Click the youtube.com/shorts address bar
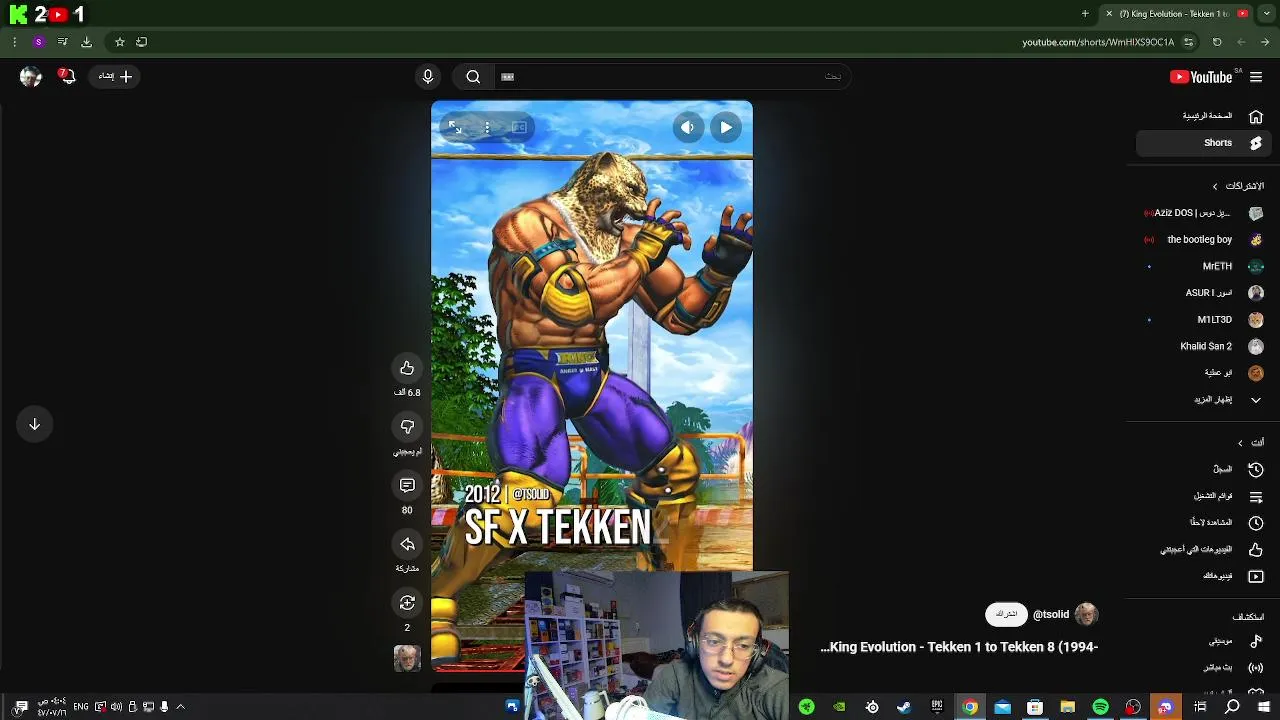Viewport: 1280px width, 720px height. [1098, 42]
